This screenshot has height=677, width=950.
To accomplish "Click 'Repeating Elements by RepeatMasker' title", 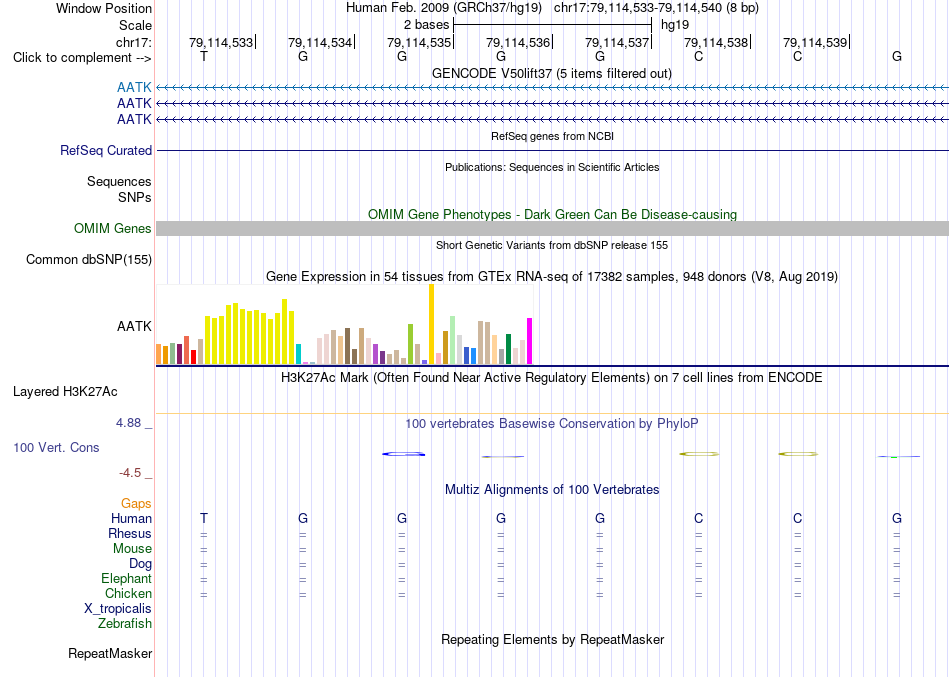I will [553, 639].
